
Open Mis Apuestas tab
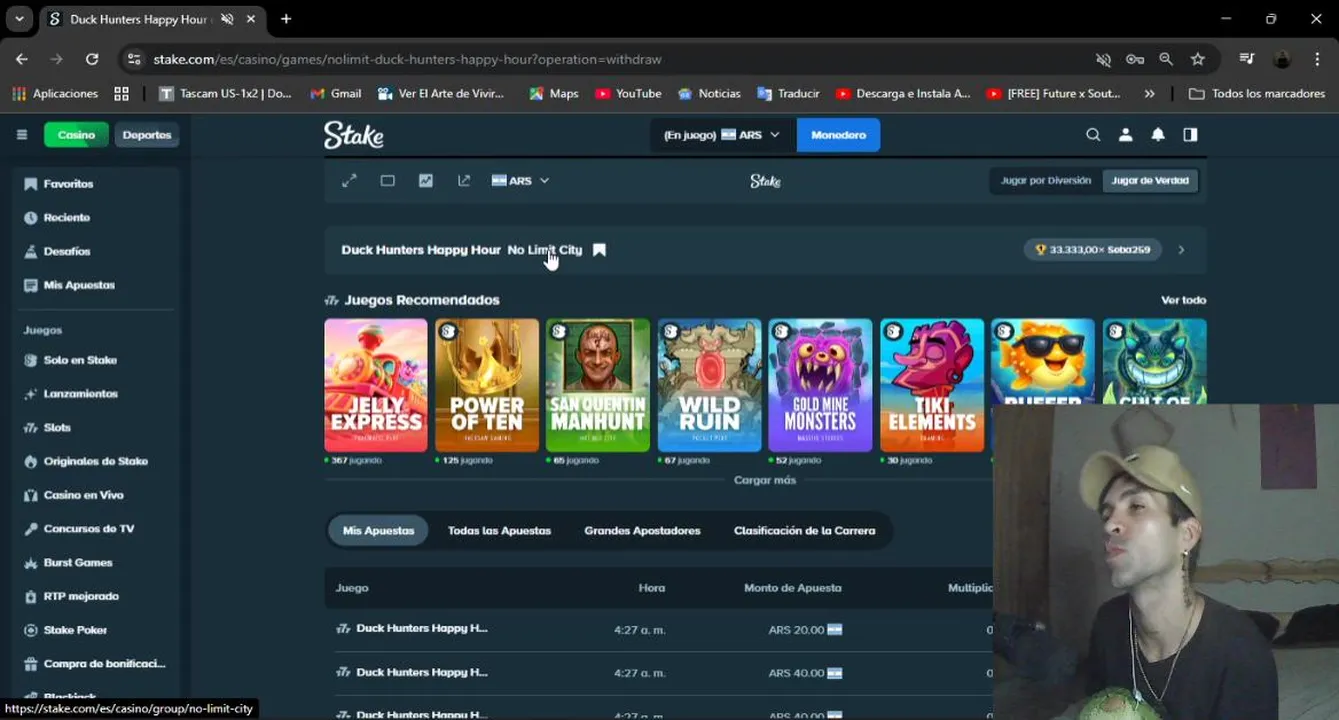pos(378,531)
